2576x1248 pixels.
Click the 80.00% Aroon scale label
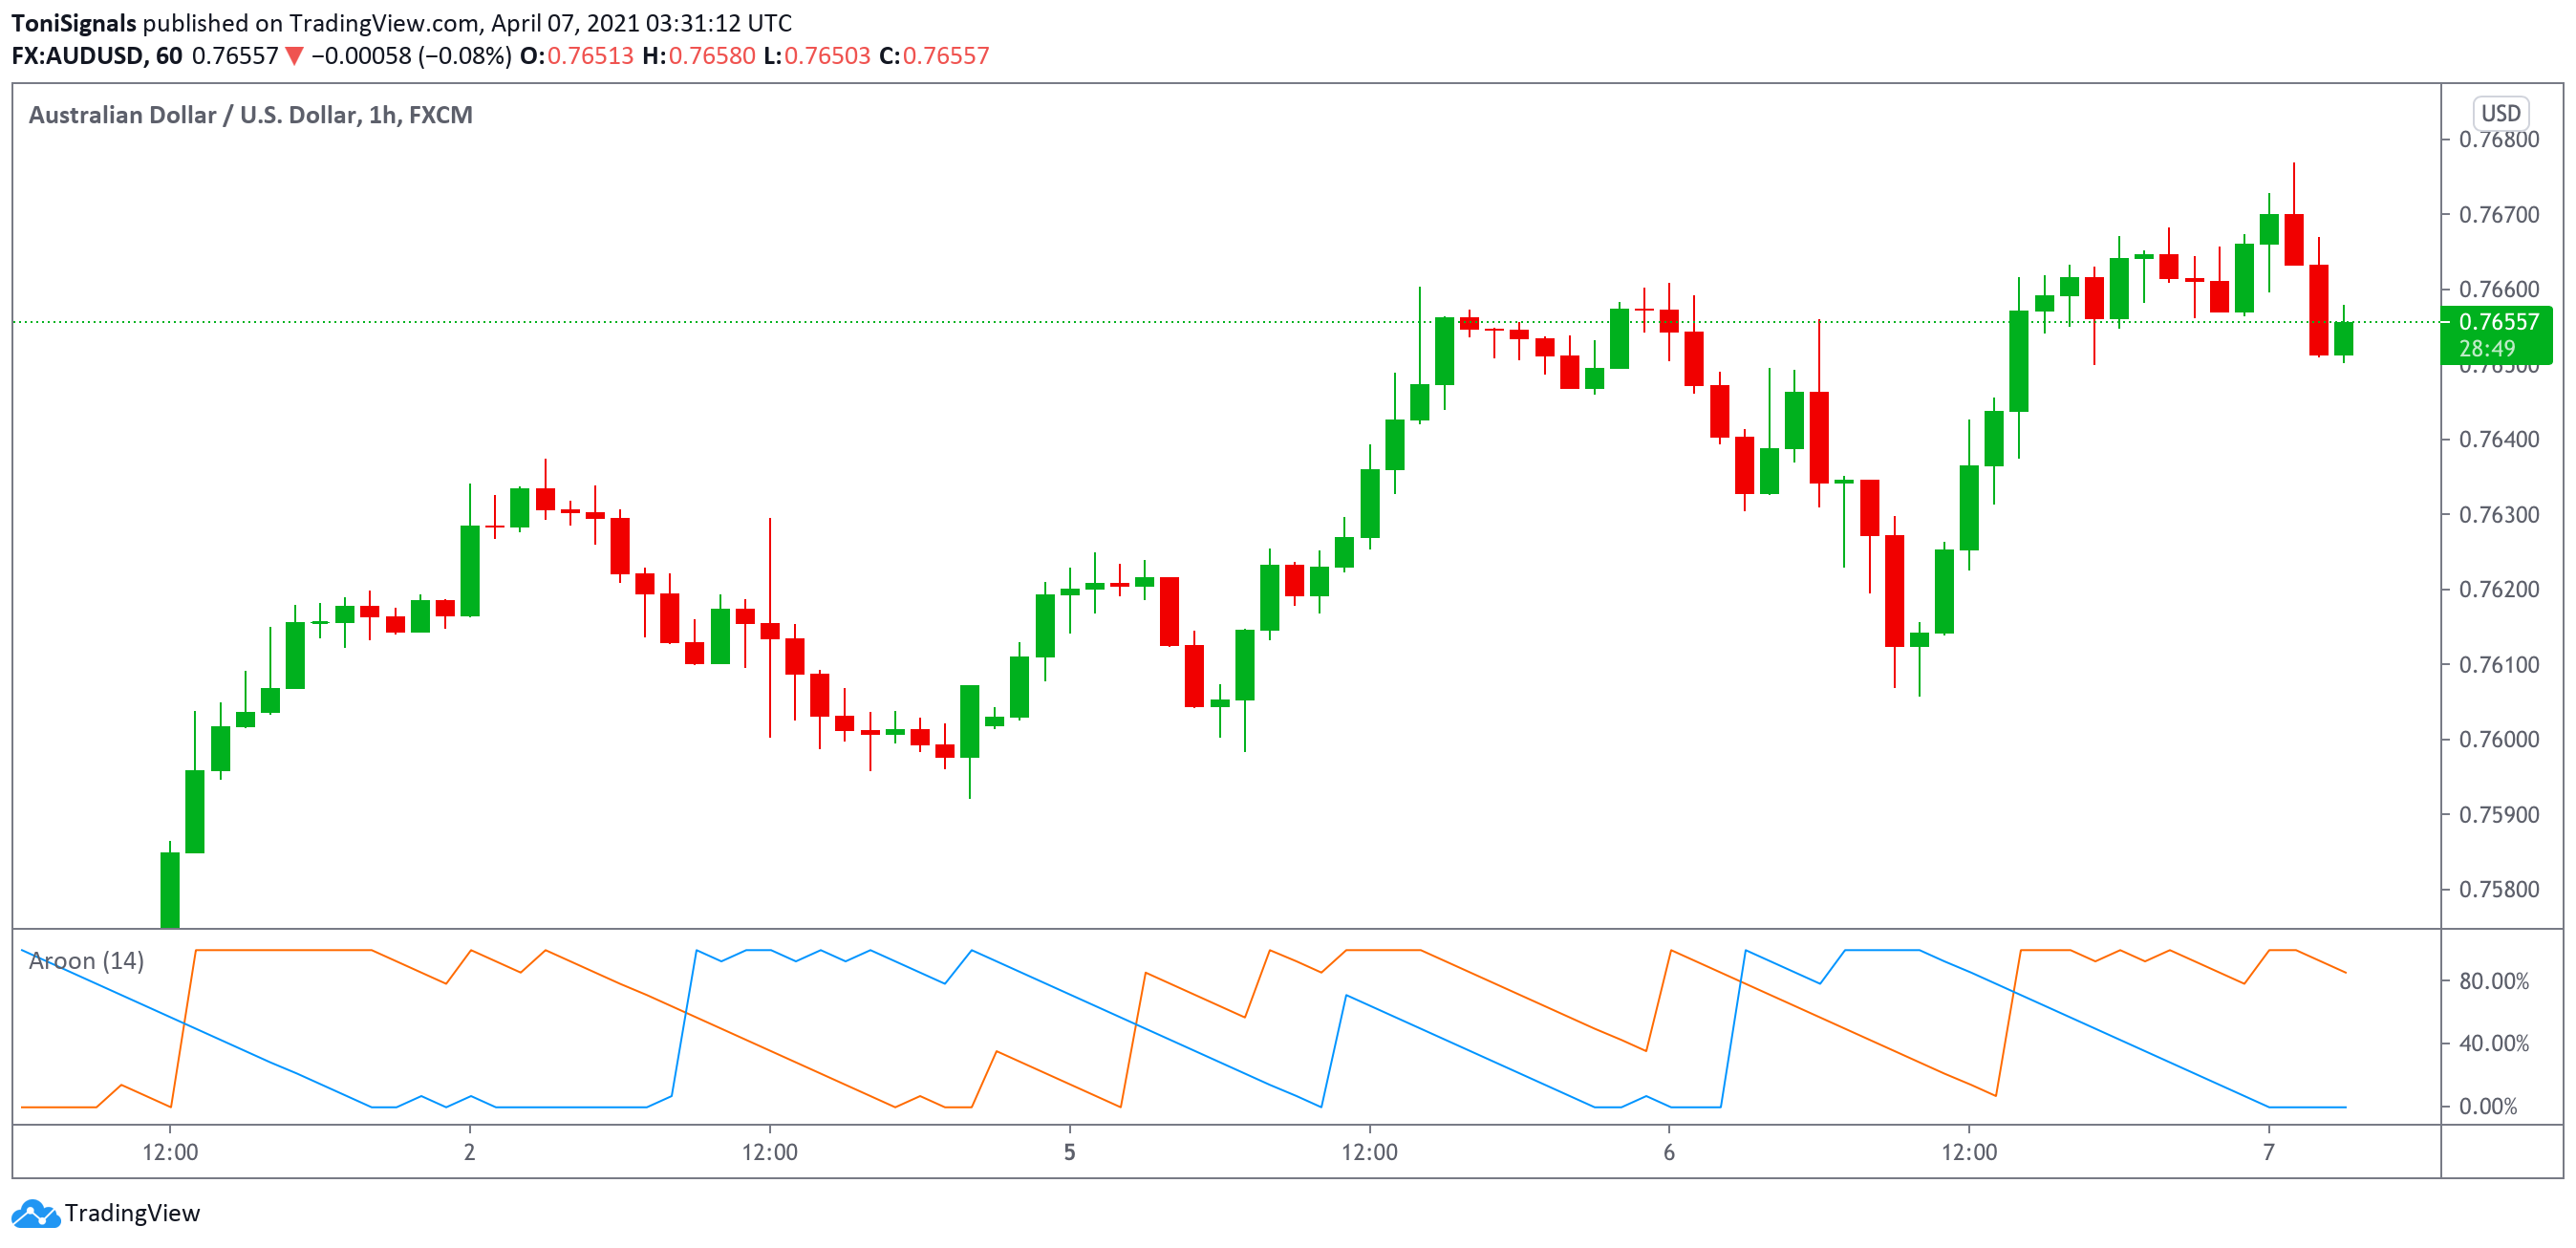tap(2493, 981)
